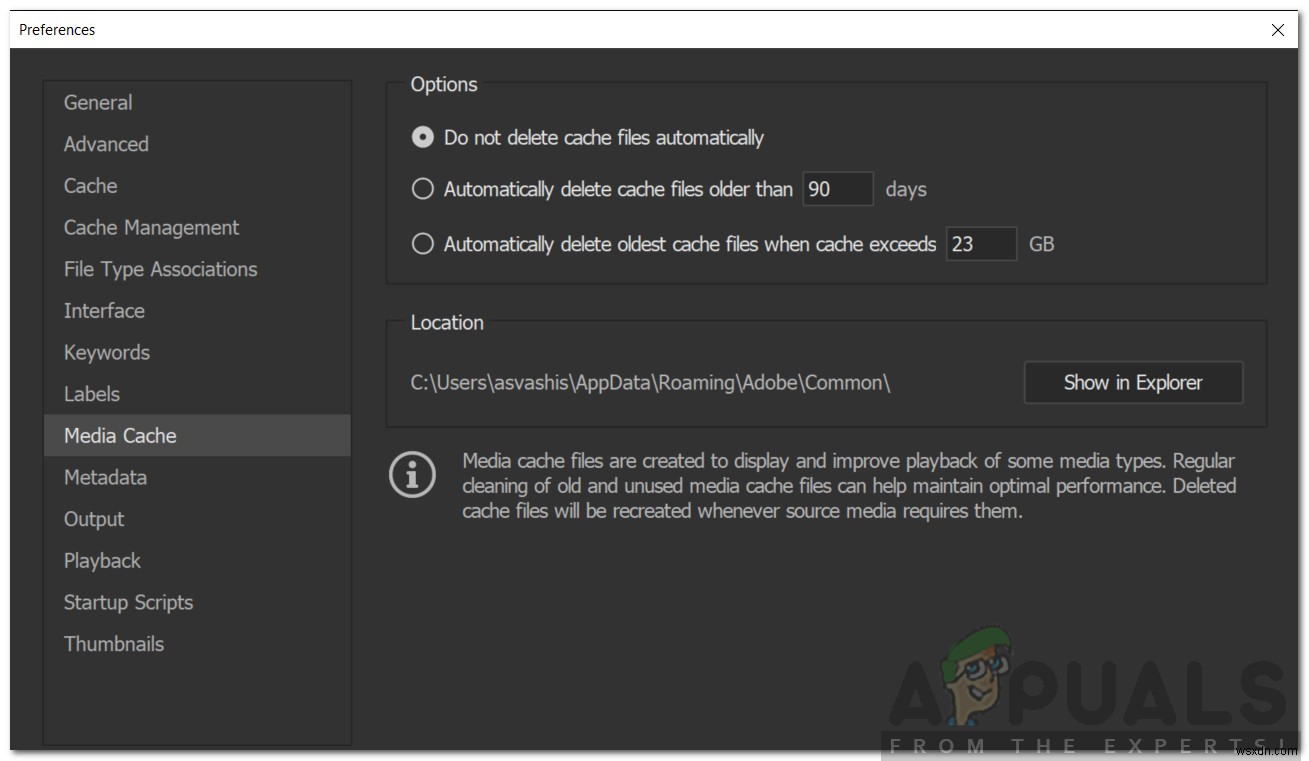
Task: Open the Advanced preferences section
Action: (x=106, y=144)
